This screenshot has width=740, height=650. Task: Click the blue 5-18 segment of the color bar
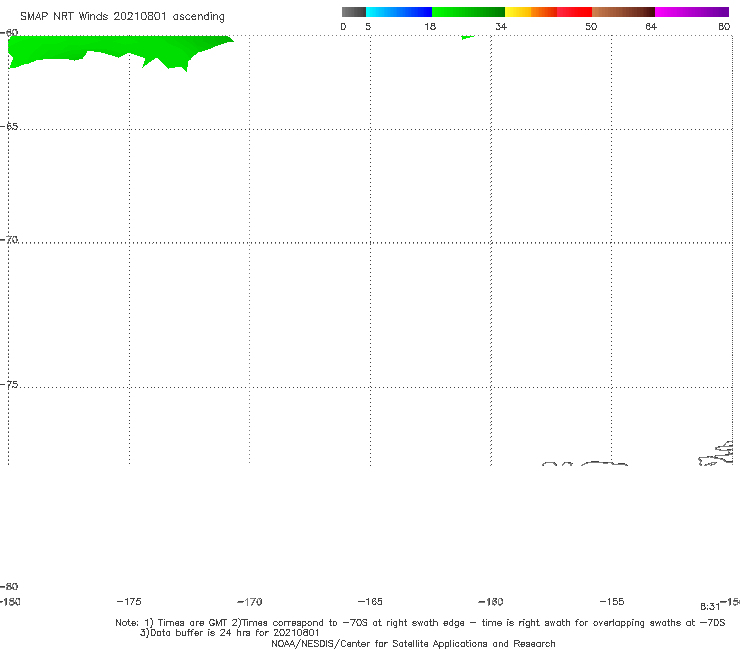[x=399, y=12]
